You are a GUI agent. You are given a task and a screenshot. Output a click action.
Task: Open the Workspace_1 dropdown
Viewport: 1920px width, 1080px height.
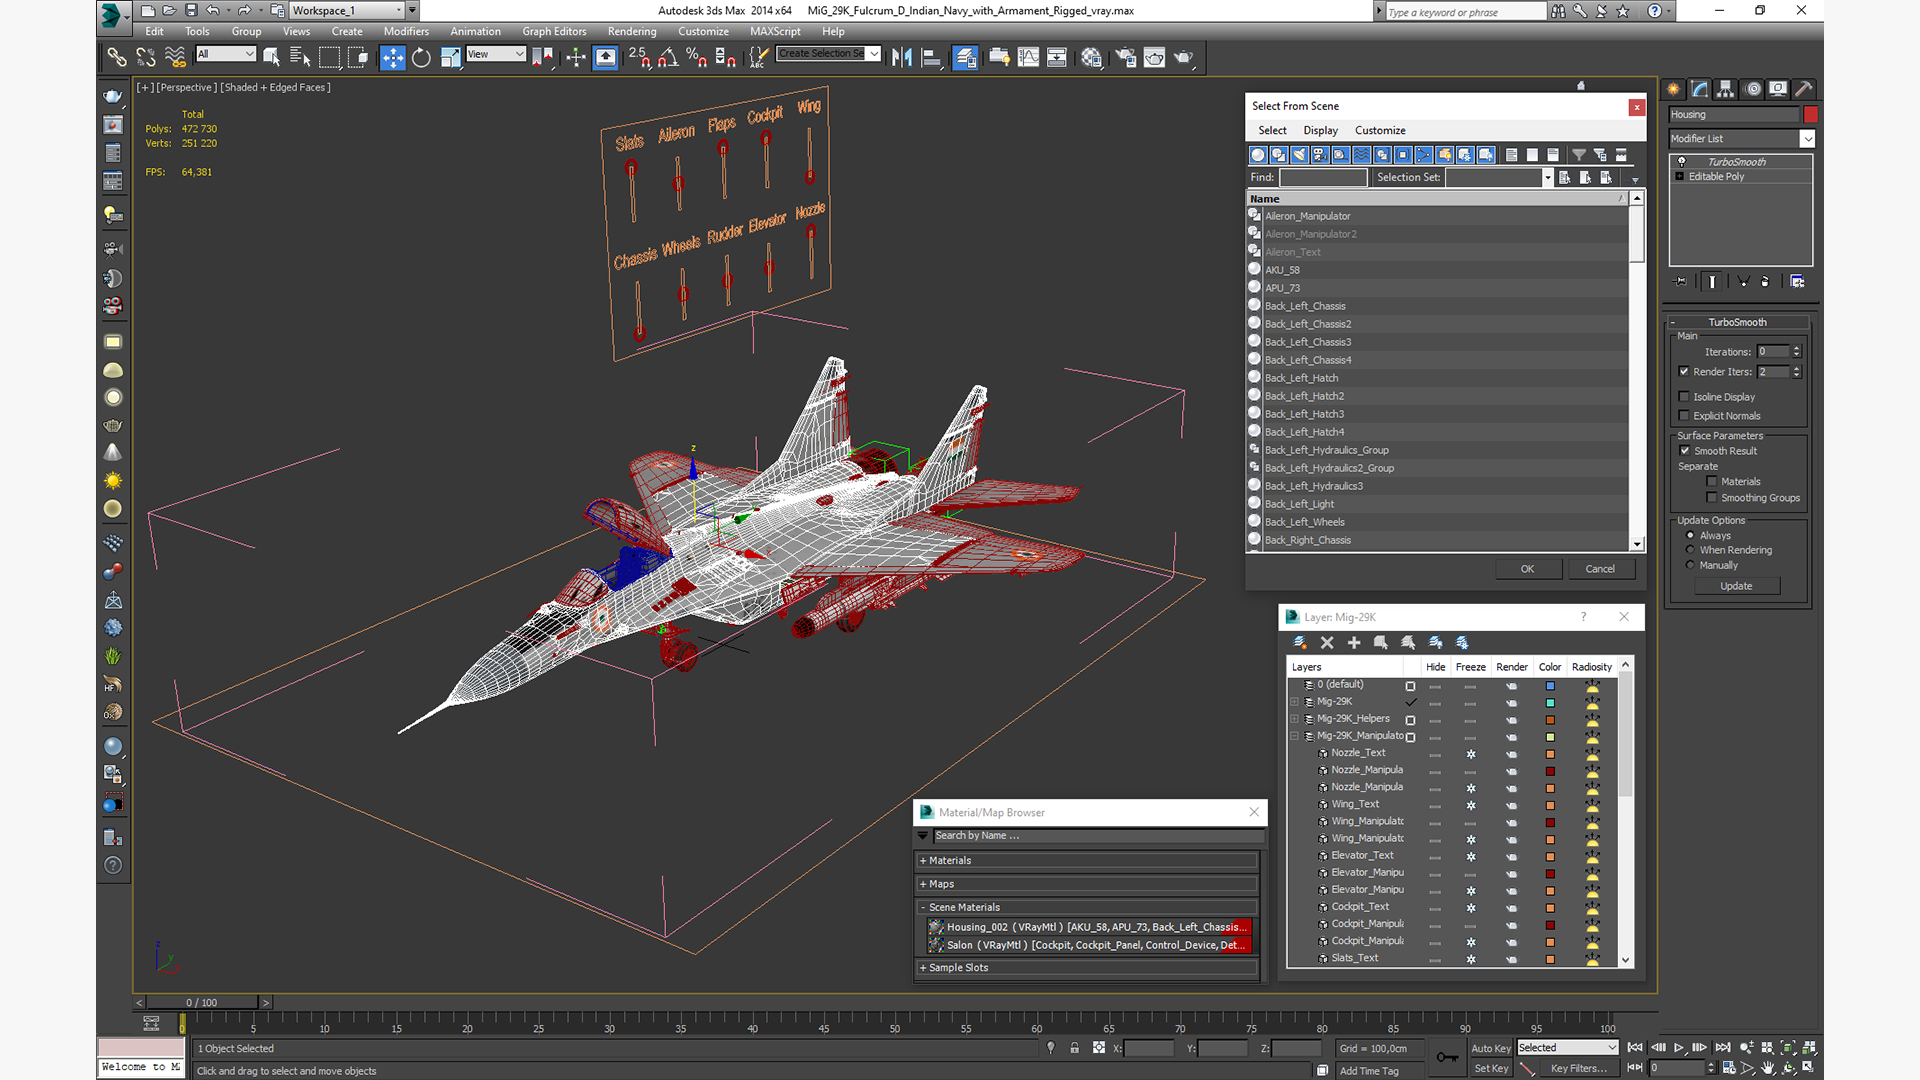pyautogui.click(x=399, y=11)
